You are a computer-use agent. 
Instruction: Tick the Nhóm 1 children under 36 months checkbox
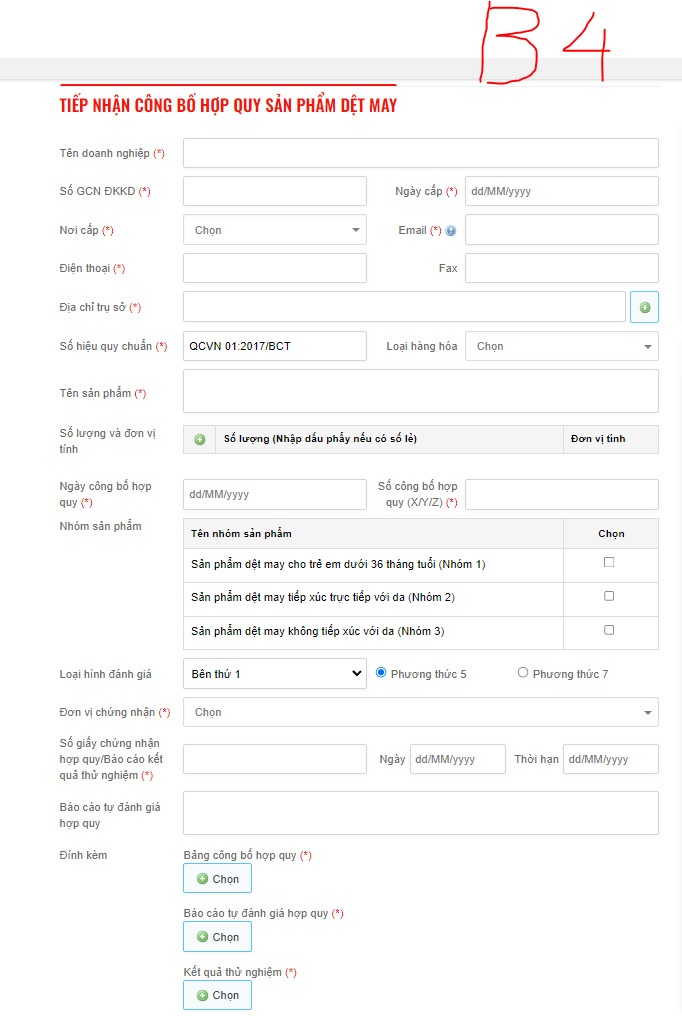tap(609, 562)
